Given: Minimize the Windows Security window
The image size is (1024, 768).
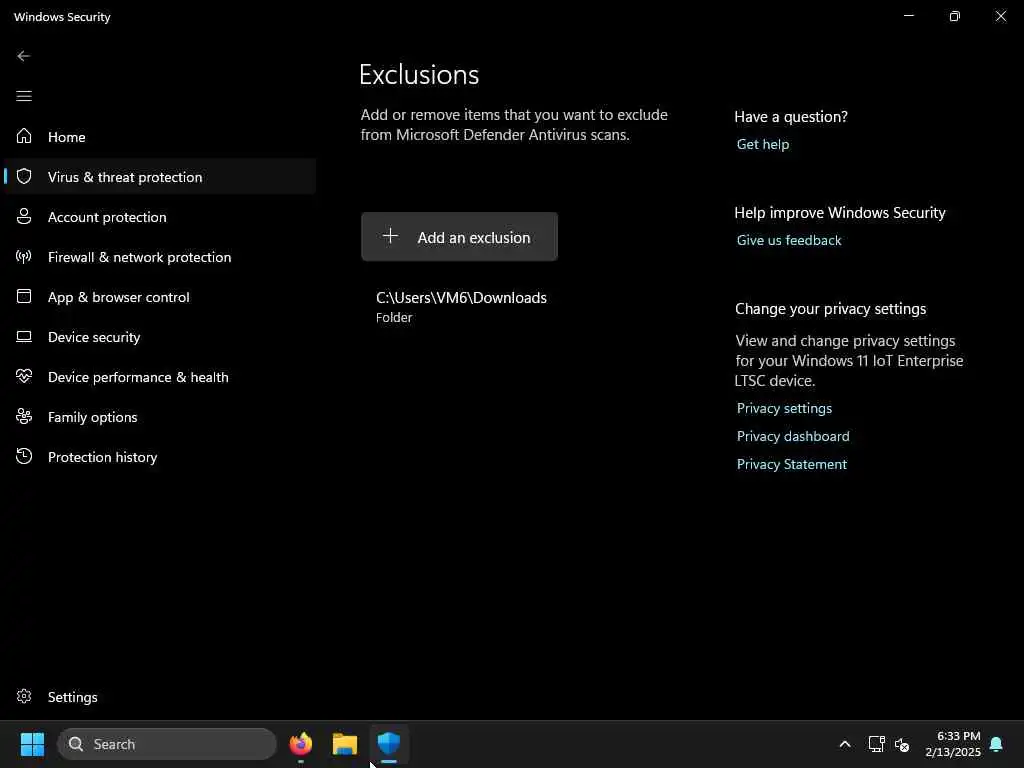Looking at the screenshot, I should [908, 16].
